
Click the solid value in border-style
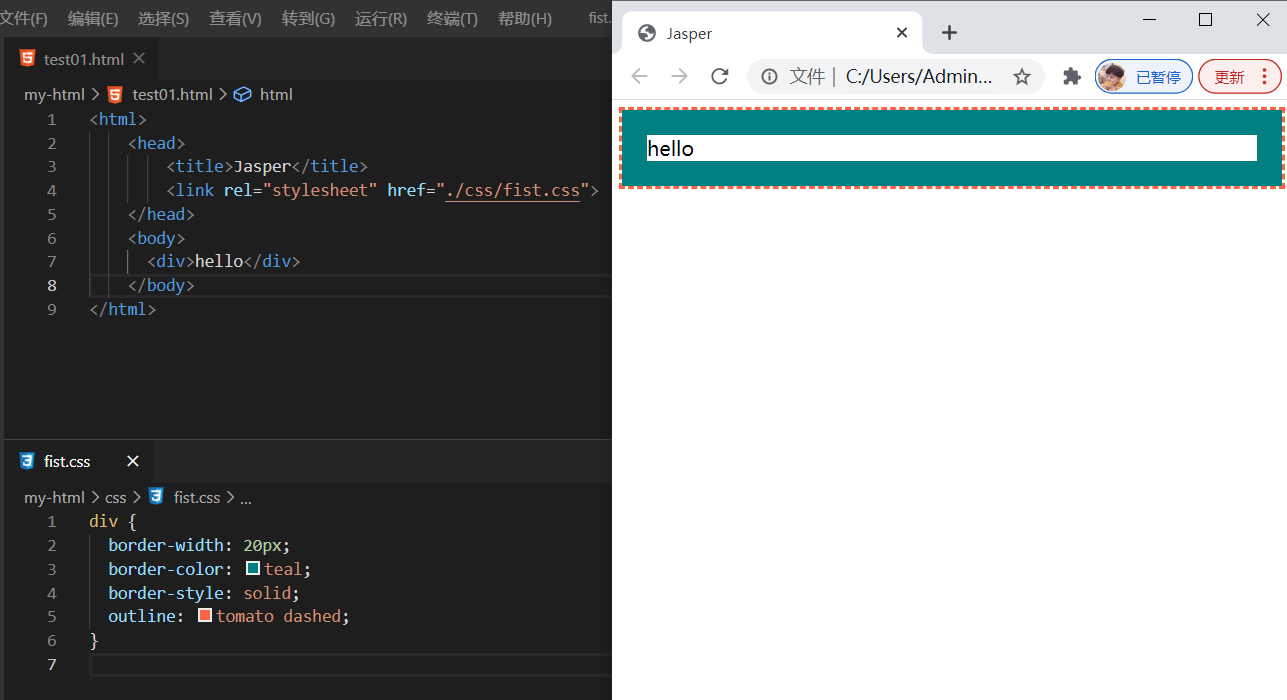(267, 592)
